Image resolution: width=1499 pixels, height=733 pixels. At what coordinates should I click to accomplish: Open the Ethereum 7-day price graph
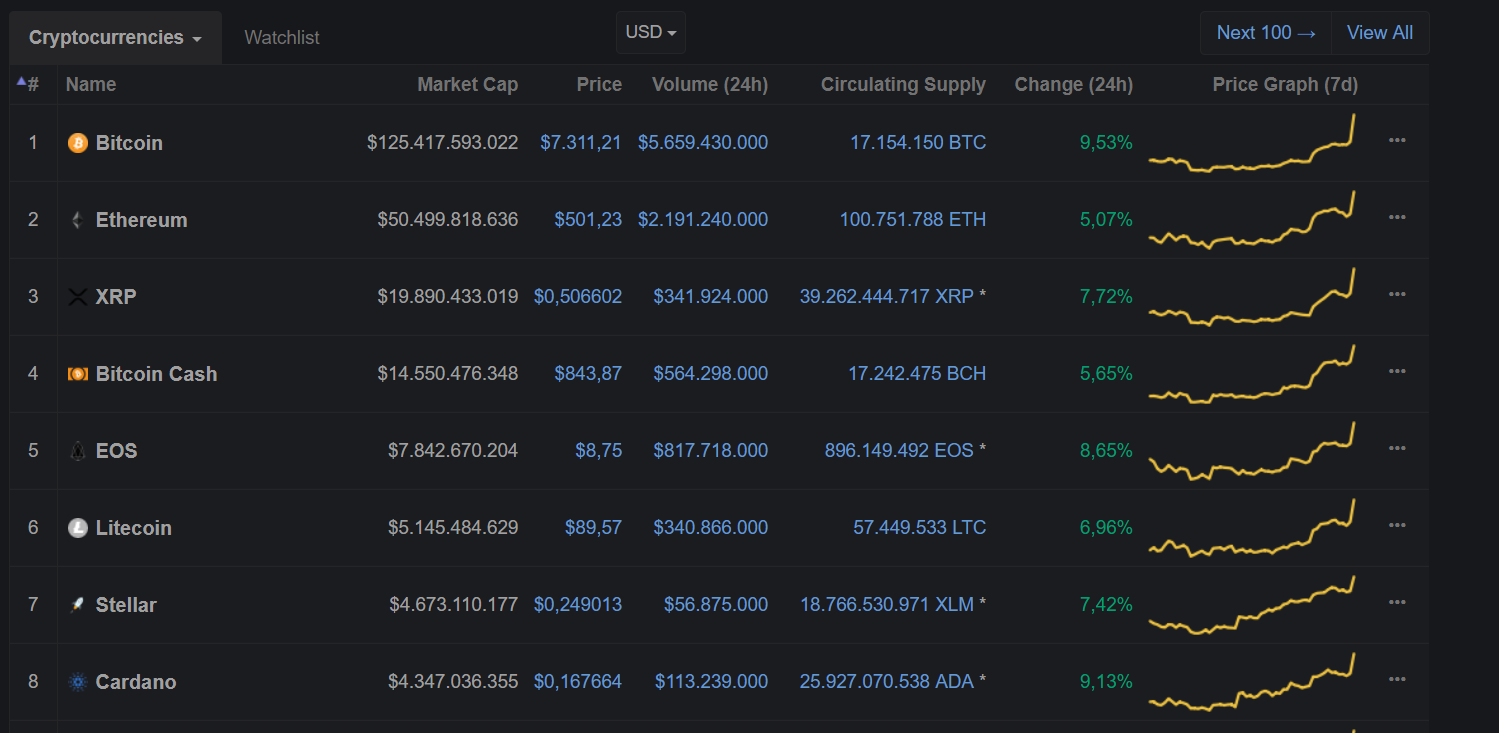tap(1252, 220)
